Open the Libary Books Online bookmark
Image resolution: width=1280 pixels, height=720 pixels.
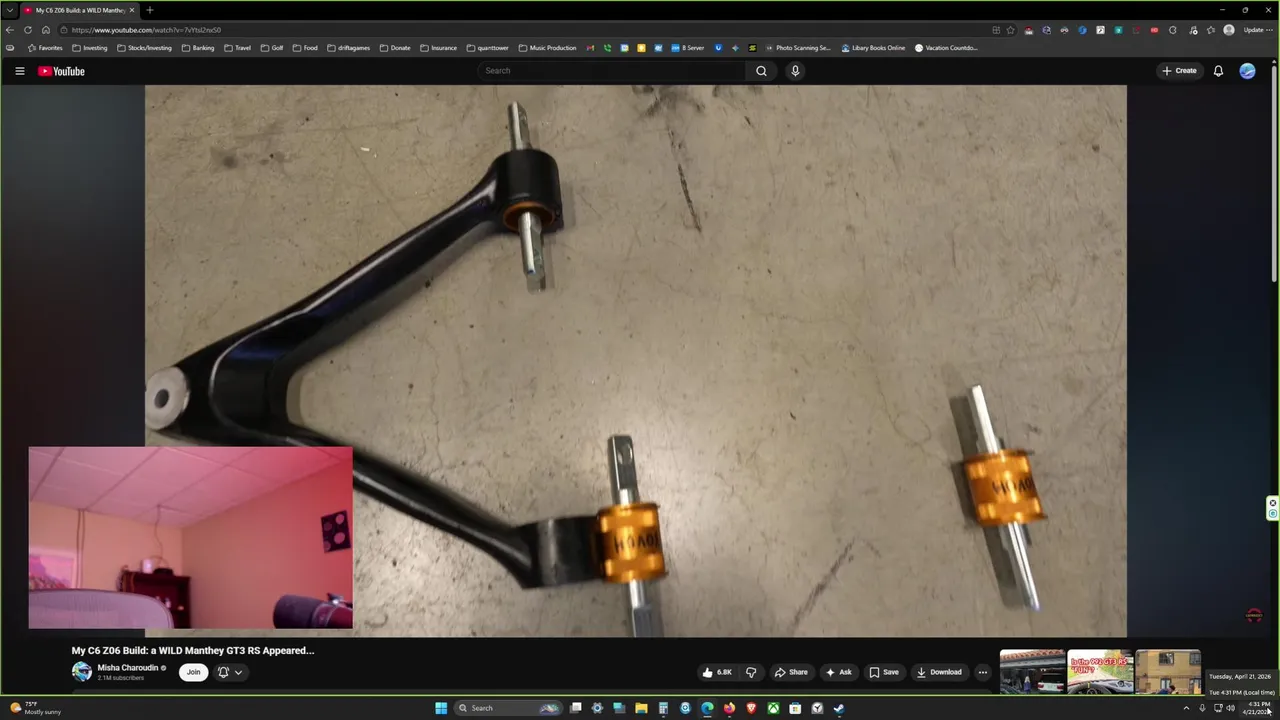[873, 48]
